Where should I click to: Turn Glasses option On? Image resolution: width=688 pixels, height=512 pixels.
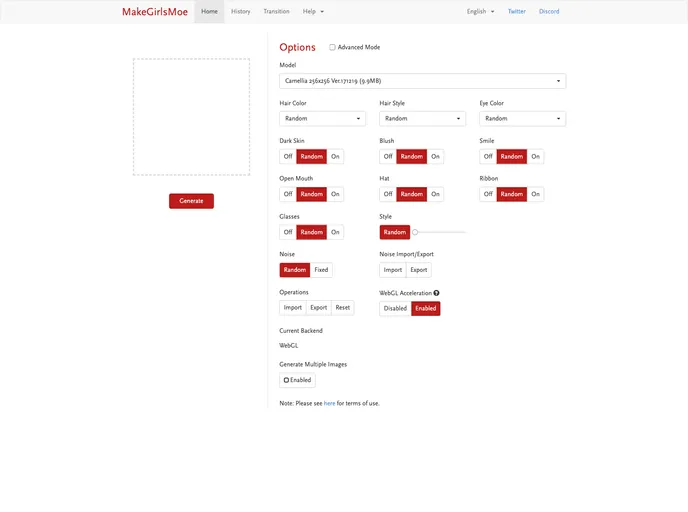tap(335, 232)
